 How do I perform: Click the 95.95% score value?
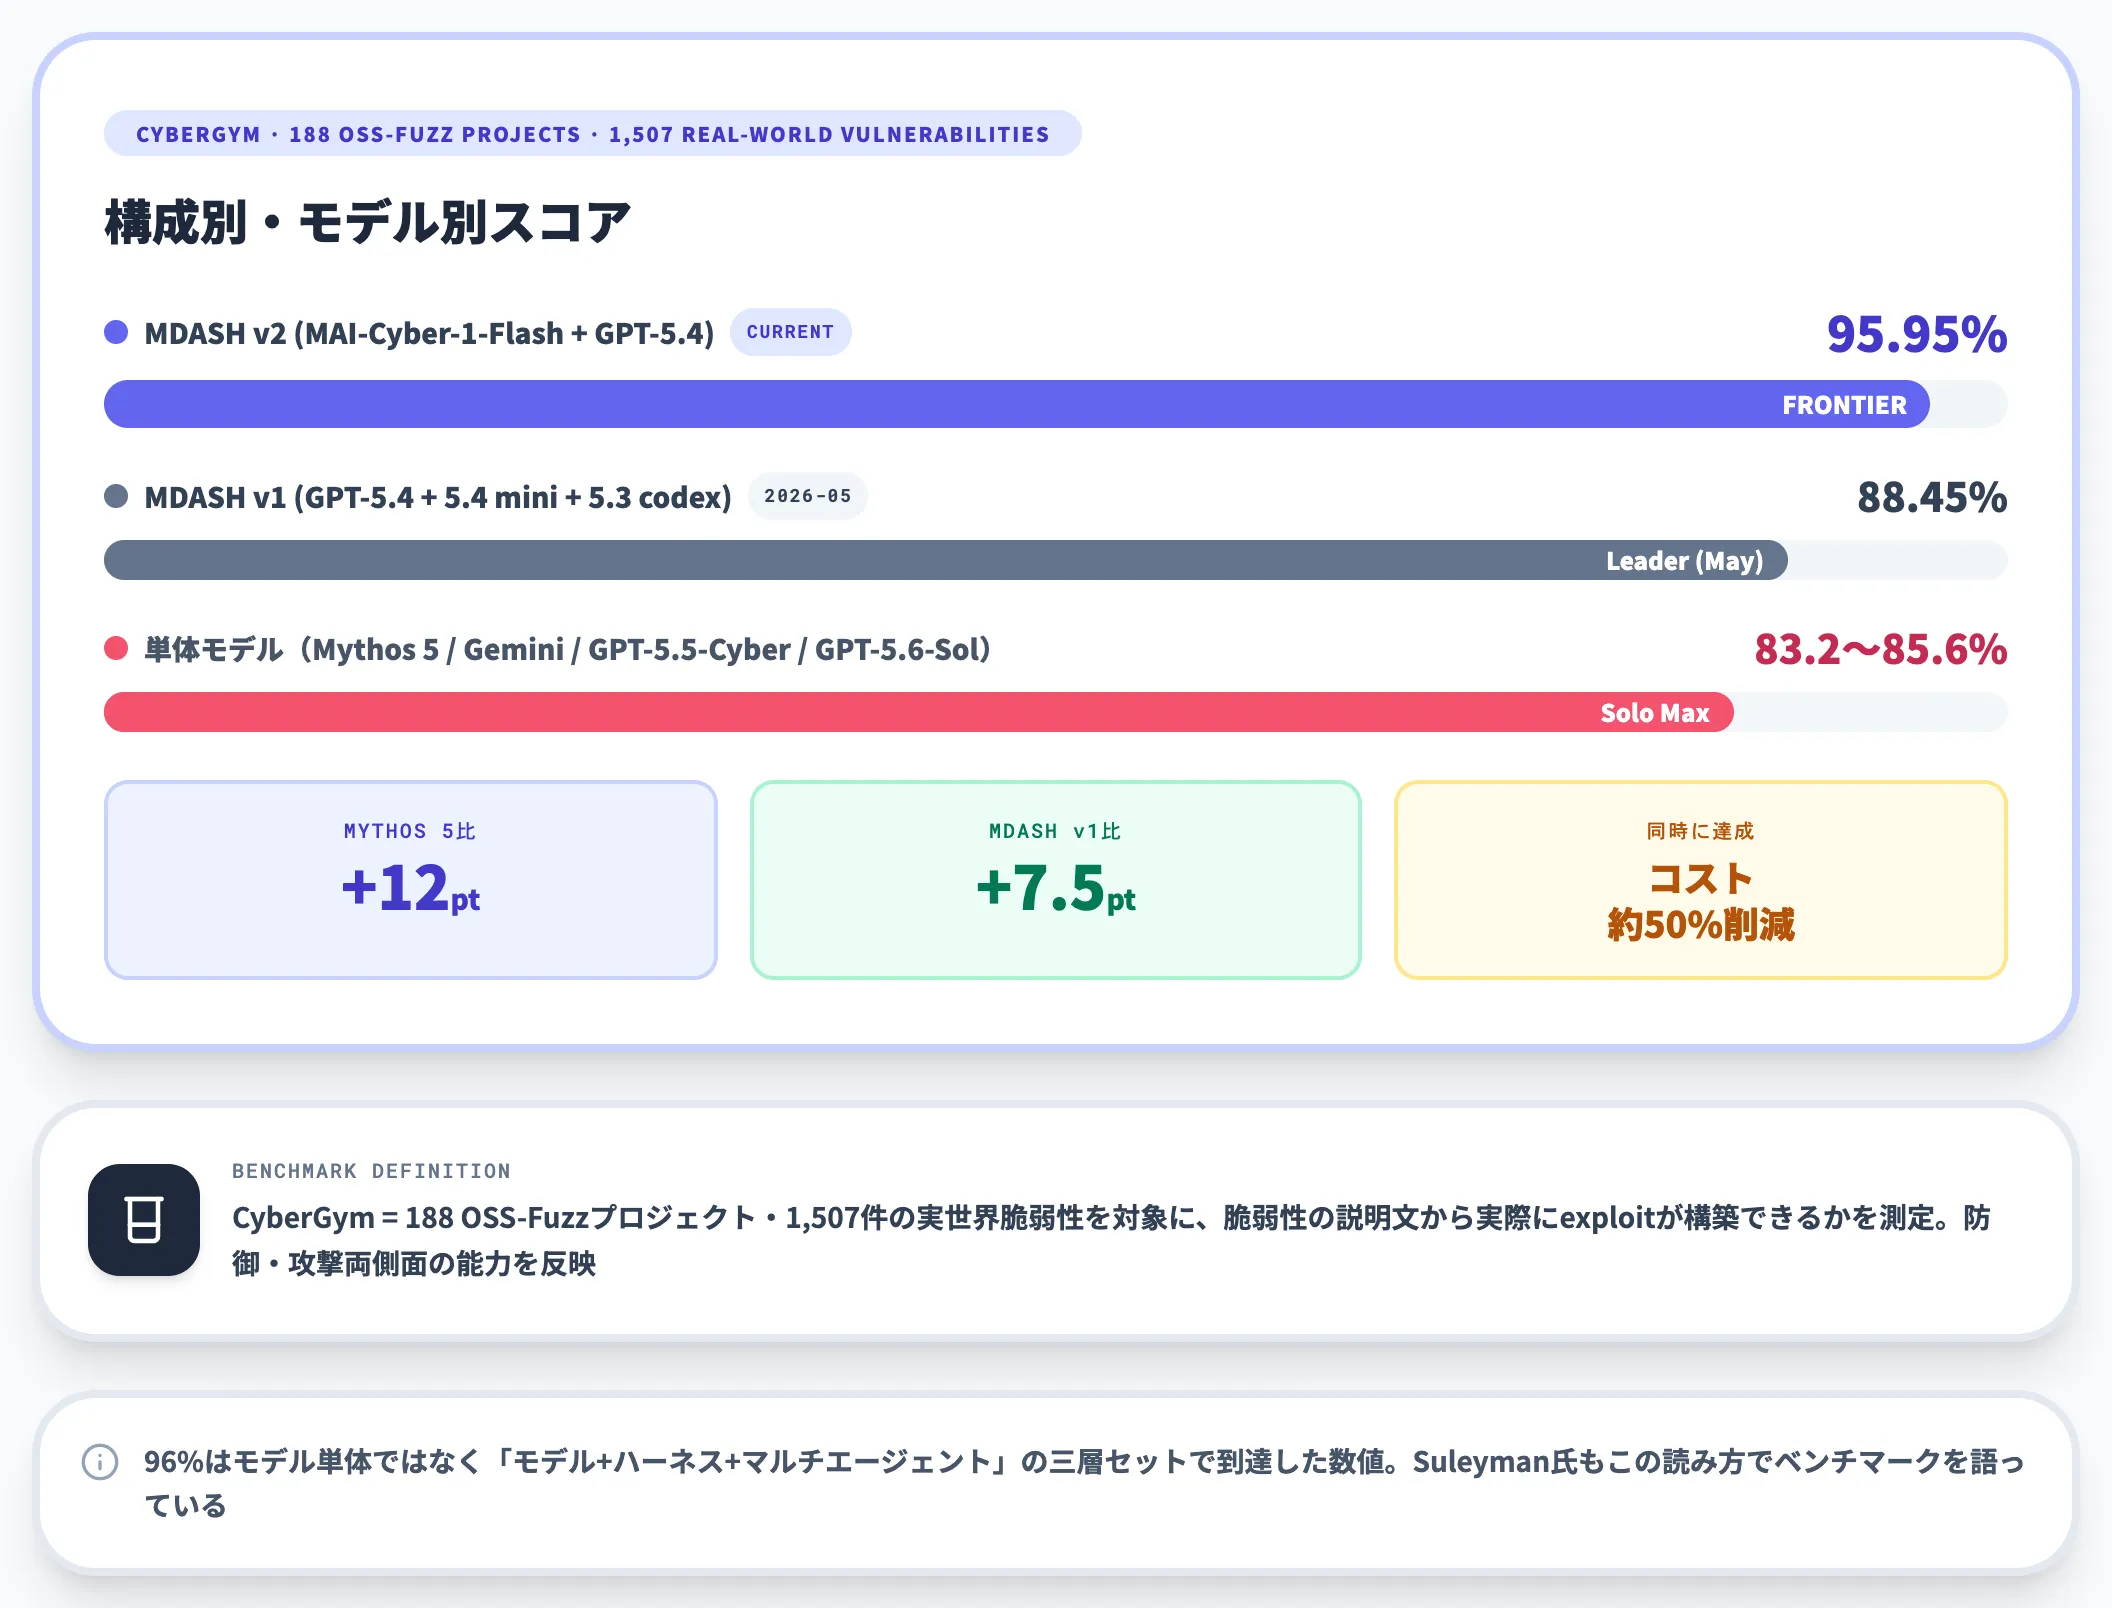click(1917, 334)
